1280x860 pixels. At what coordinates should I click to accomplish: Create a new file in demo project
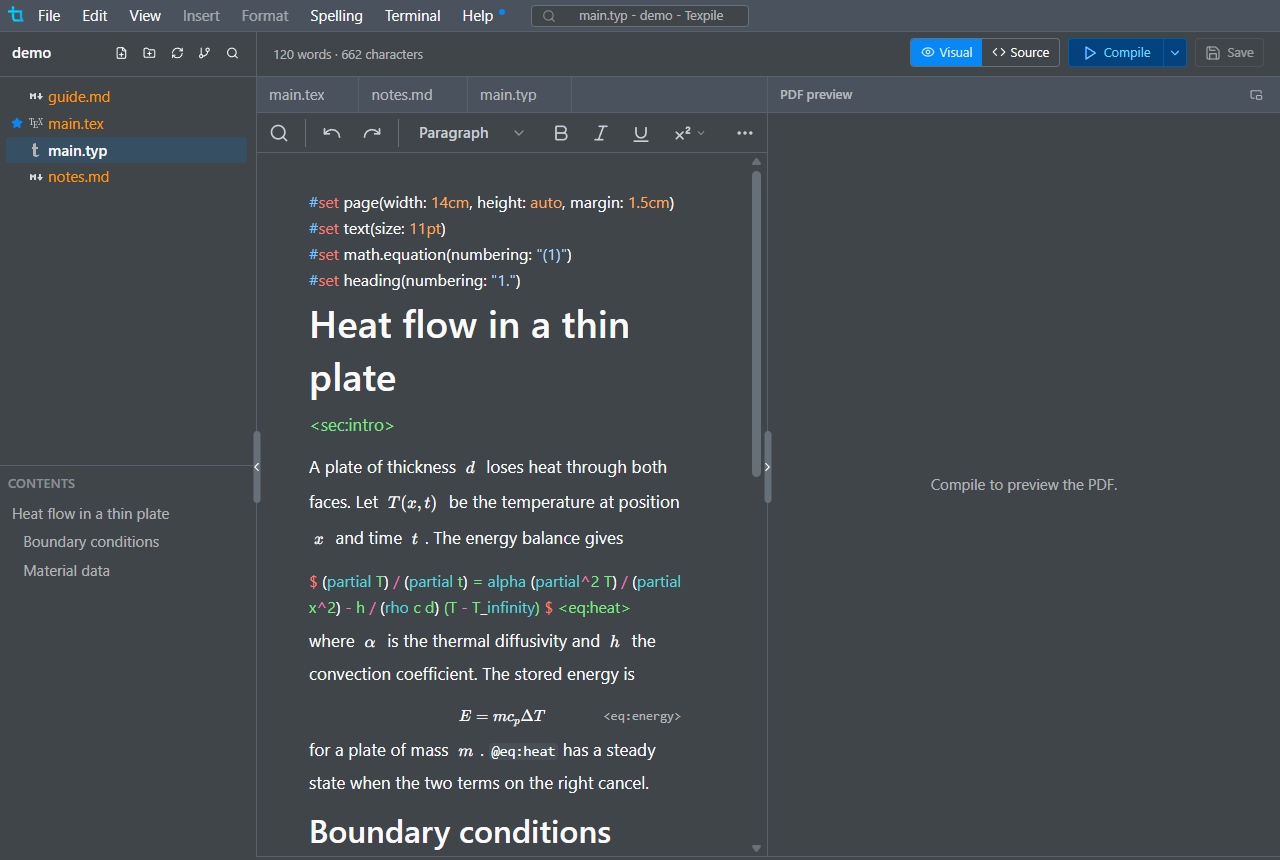121,53
